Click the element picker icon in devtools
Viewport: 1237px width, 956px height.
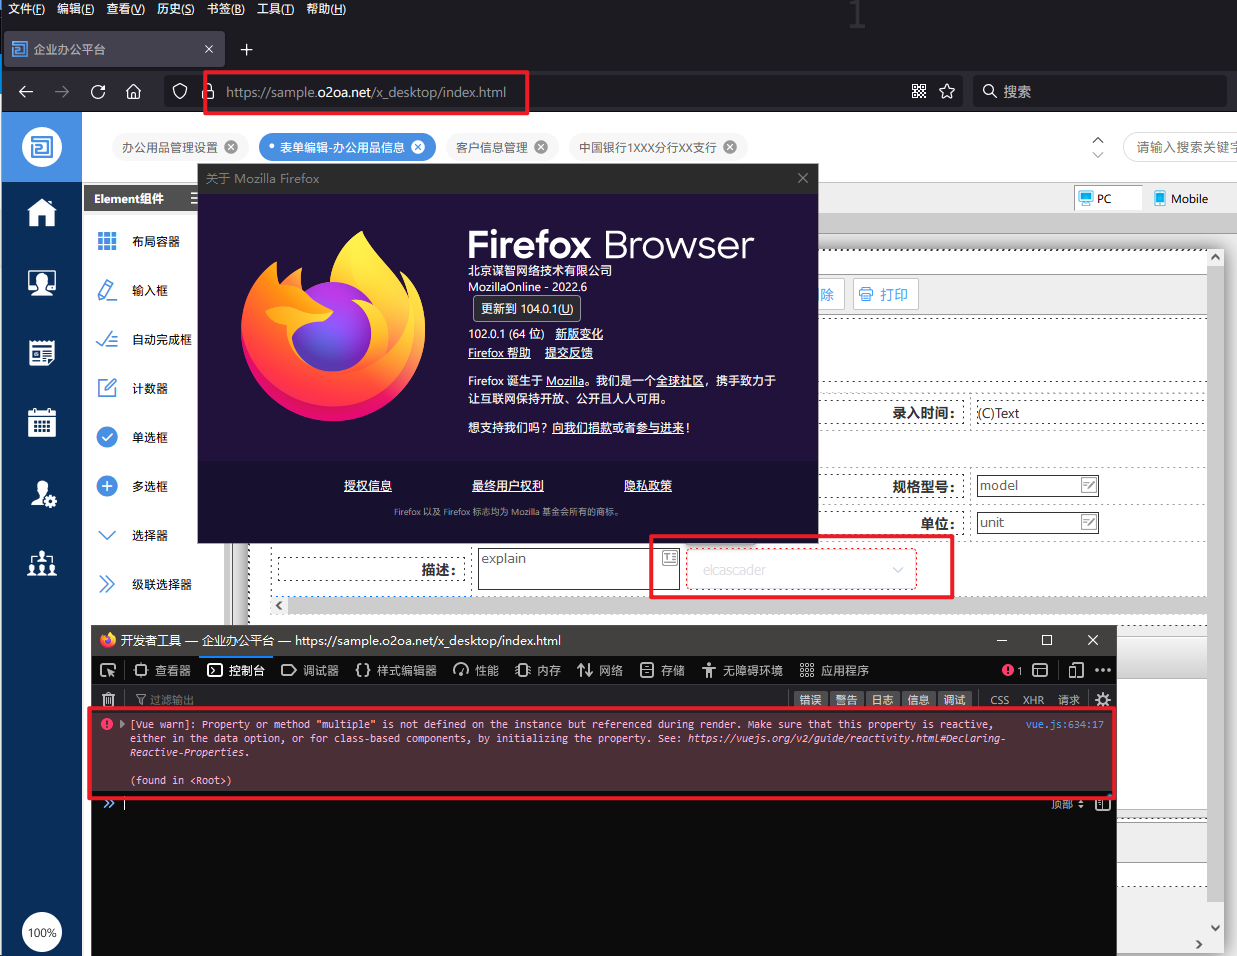[x=108, y=670]
